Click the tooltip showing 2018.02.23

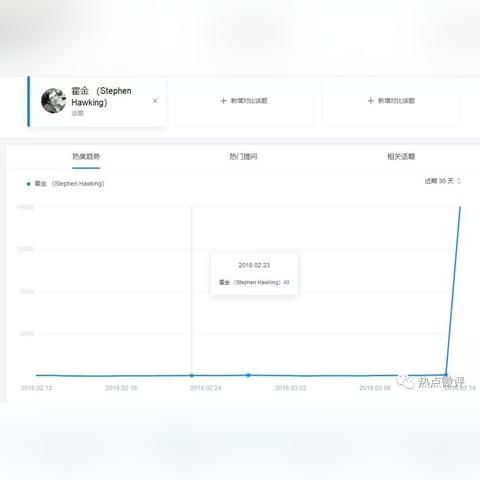pos(254,273)
